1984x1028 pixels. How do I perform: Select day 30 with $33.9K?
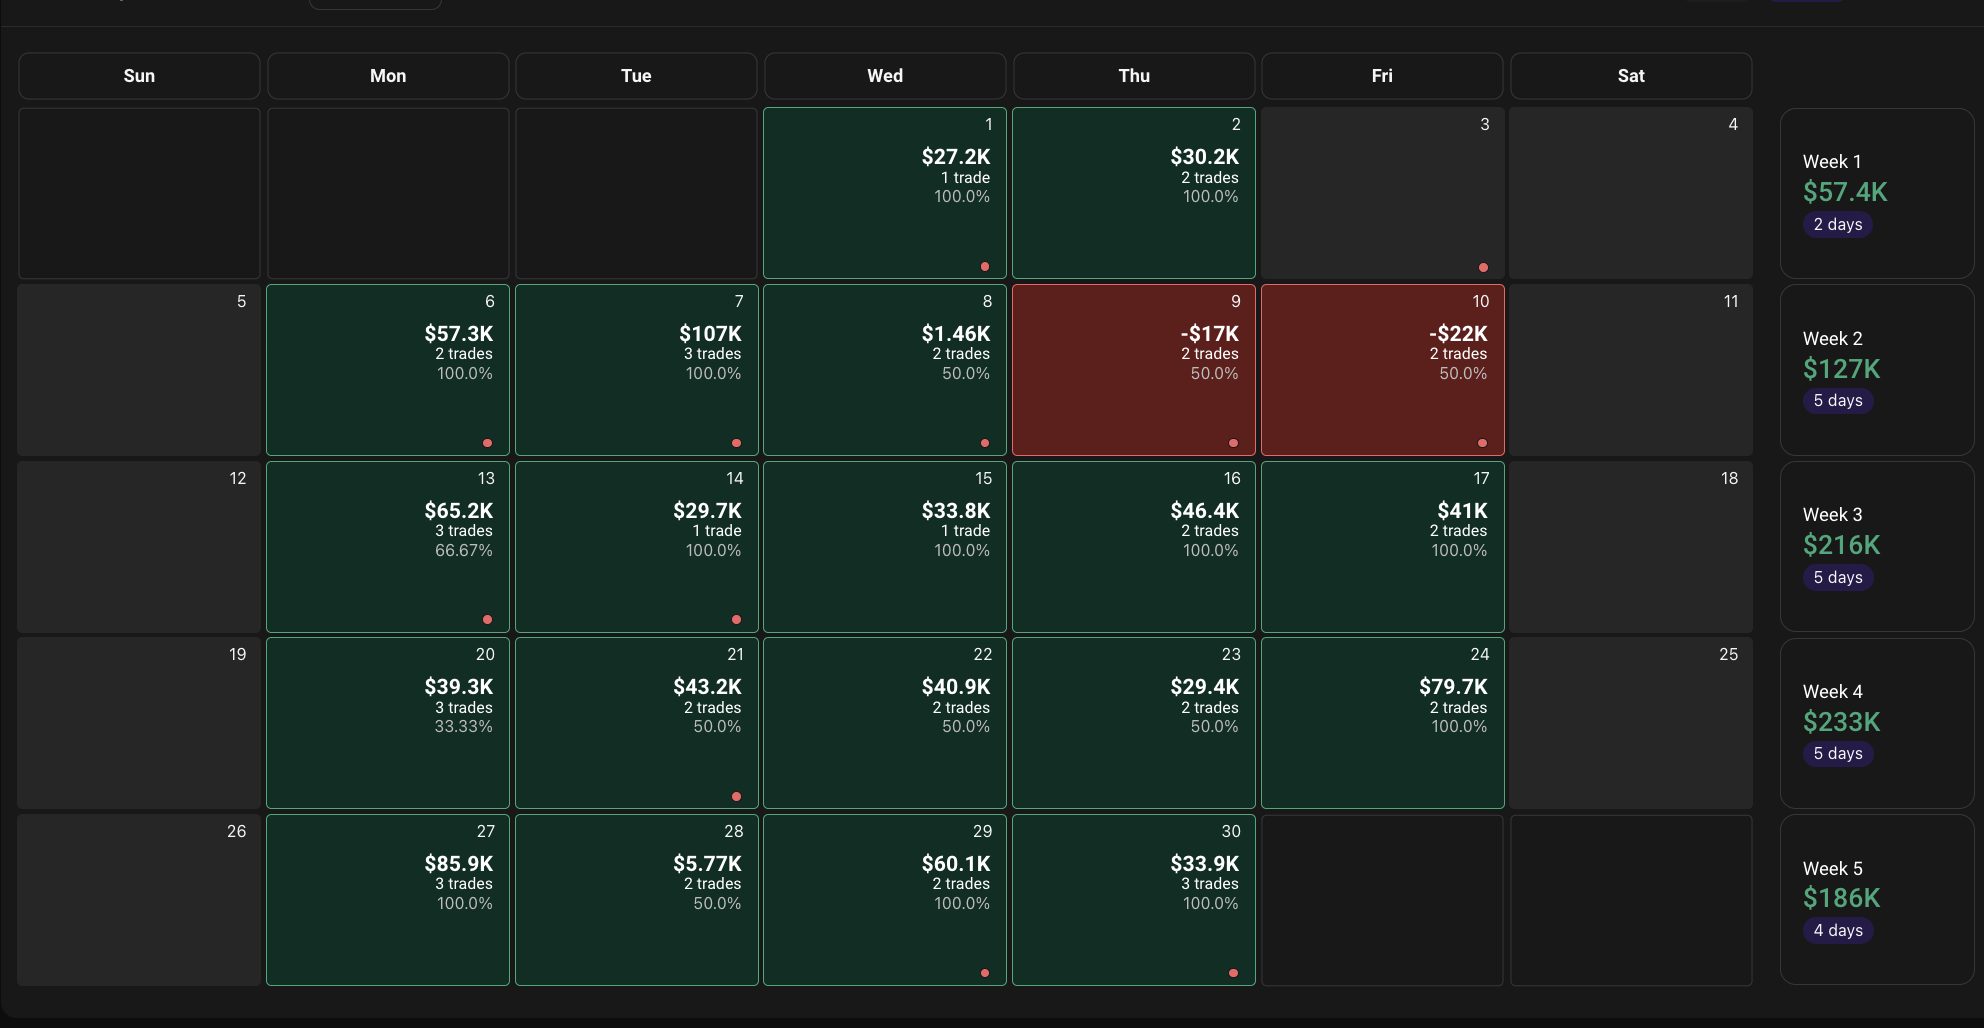tap(1134, 900)
